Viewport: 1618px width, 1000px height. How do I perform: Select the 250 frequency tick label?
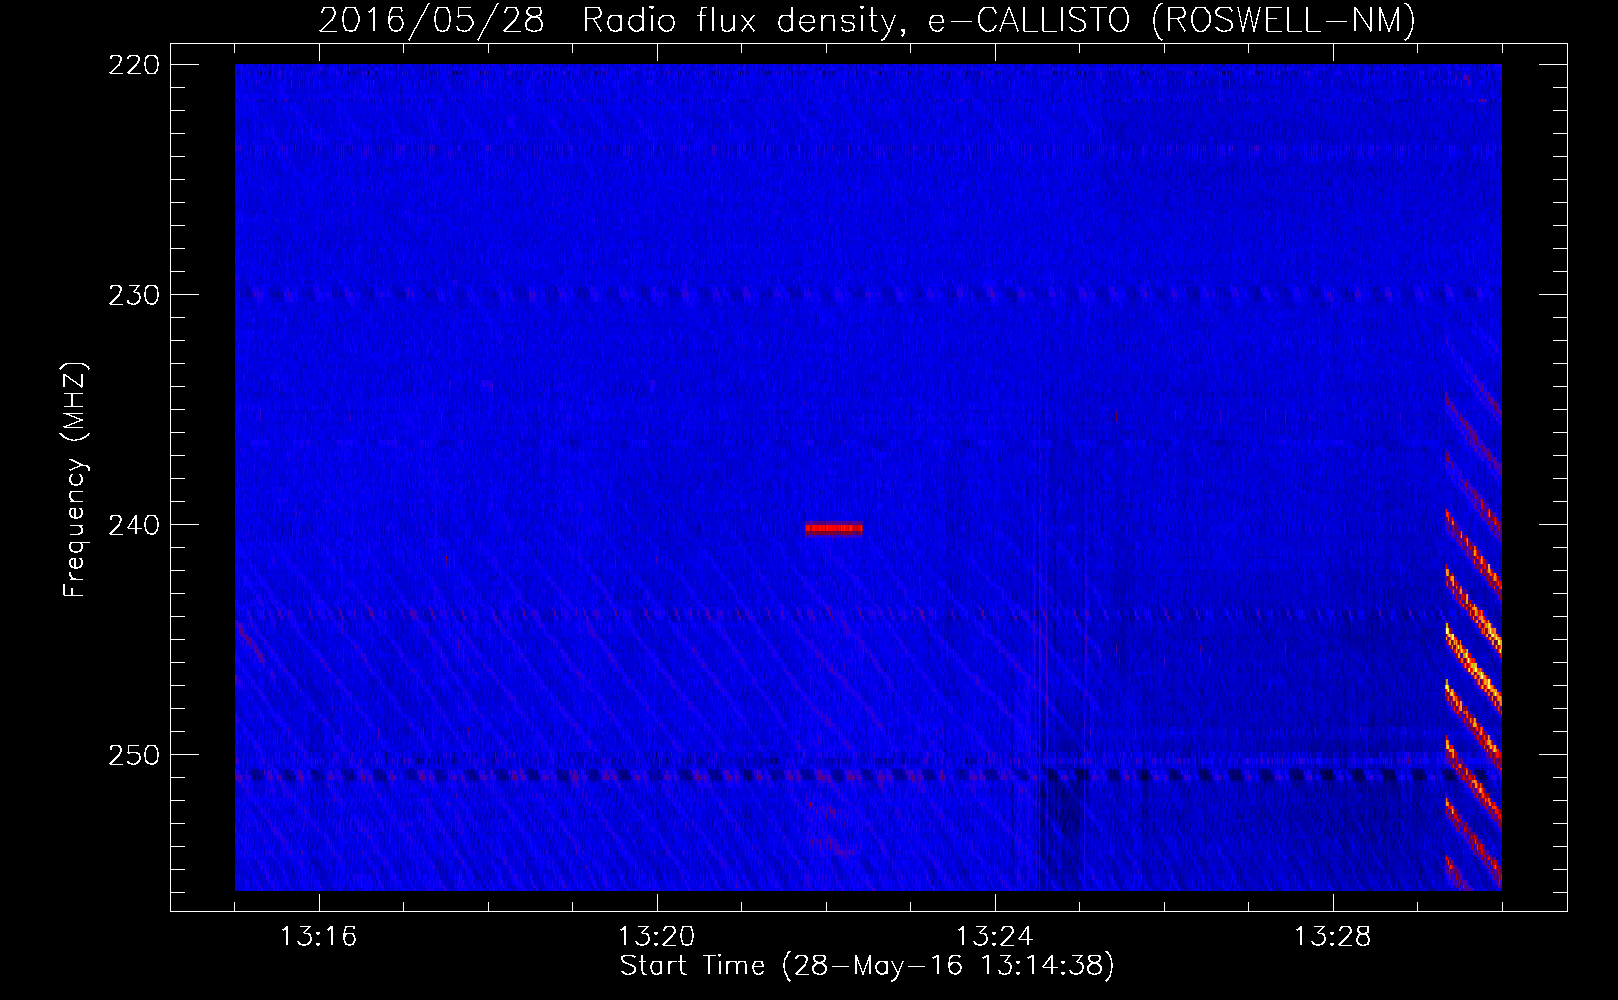pyautogui.click(x=133, y=755)
